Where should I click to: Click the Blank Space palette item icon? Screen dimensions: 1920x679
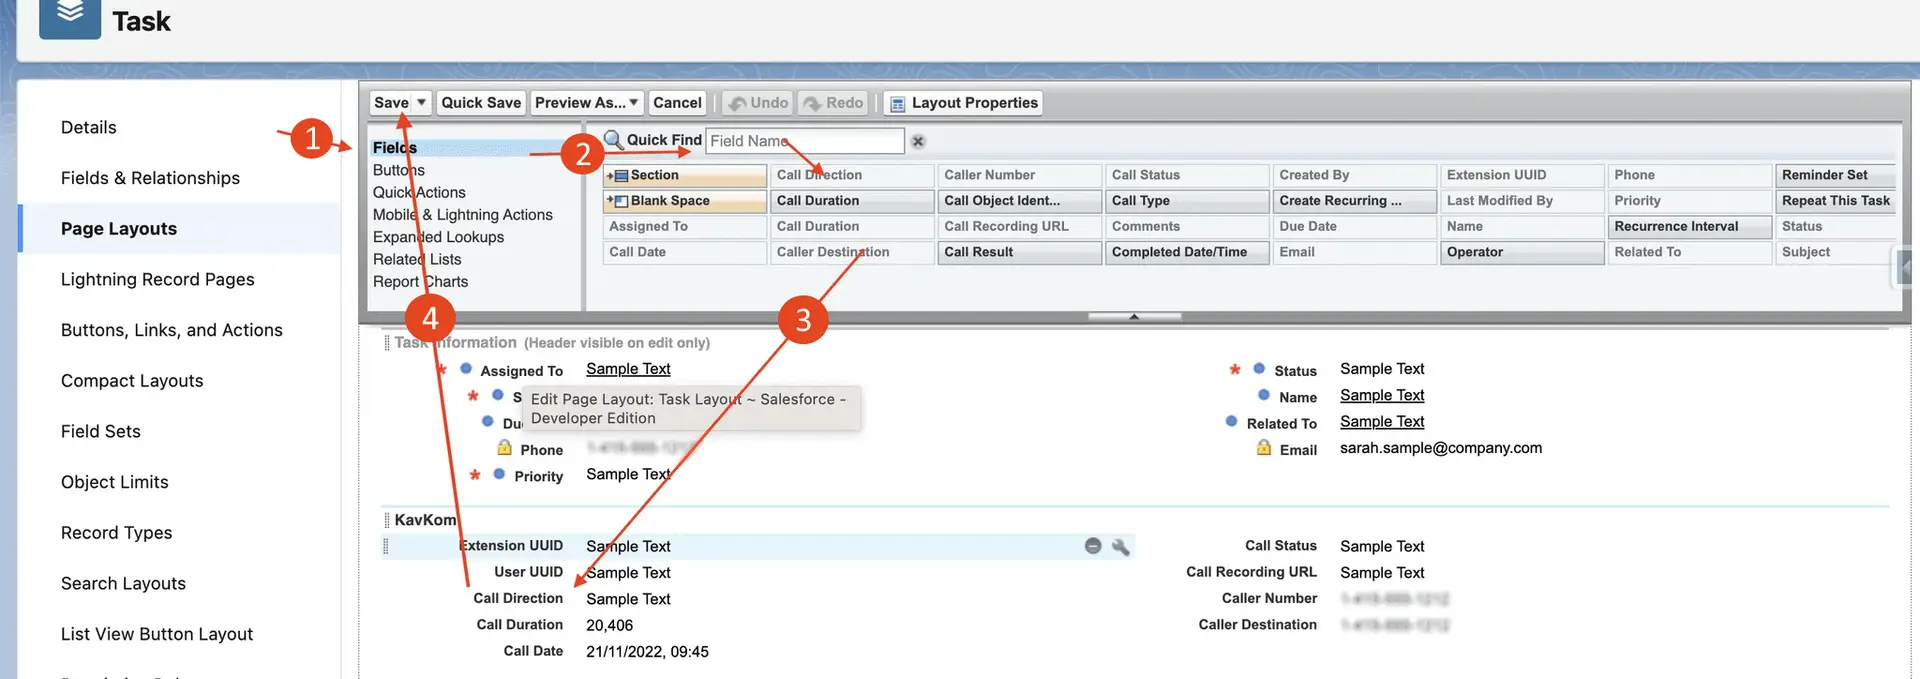pos(619,202)
